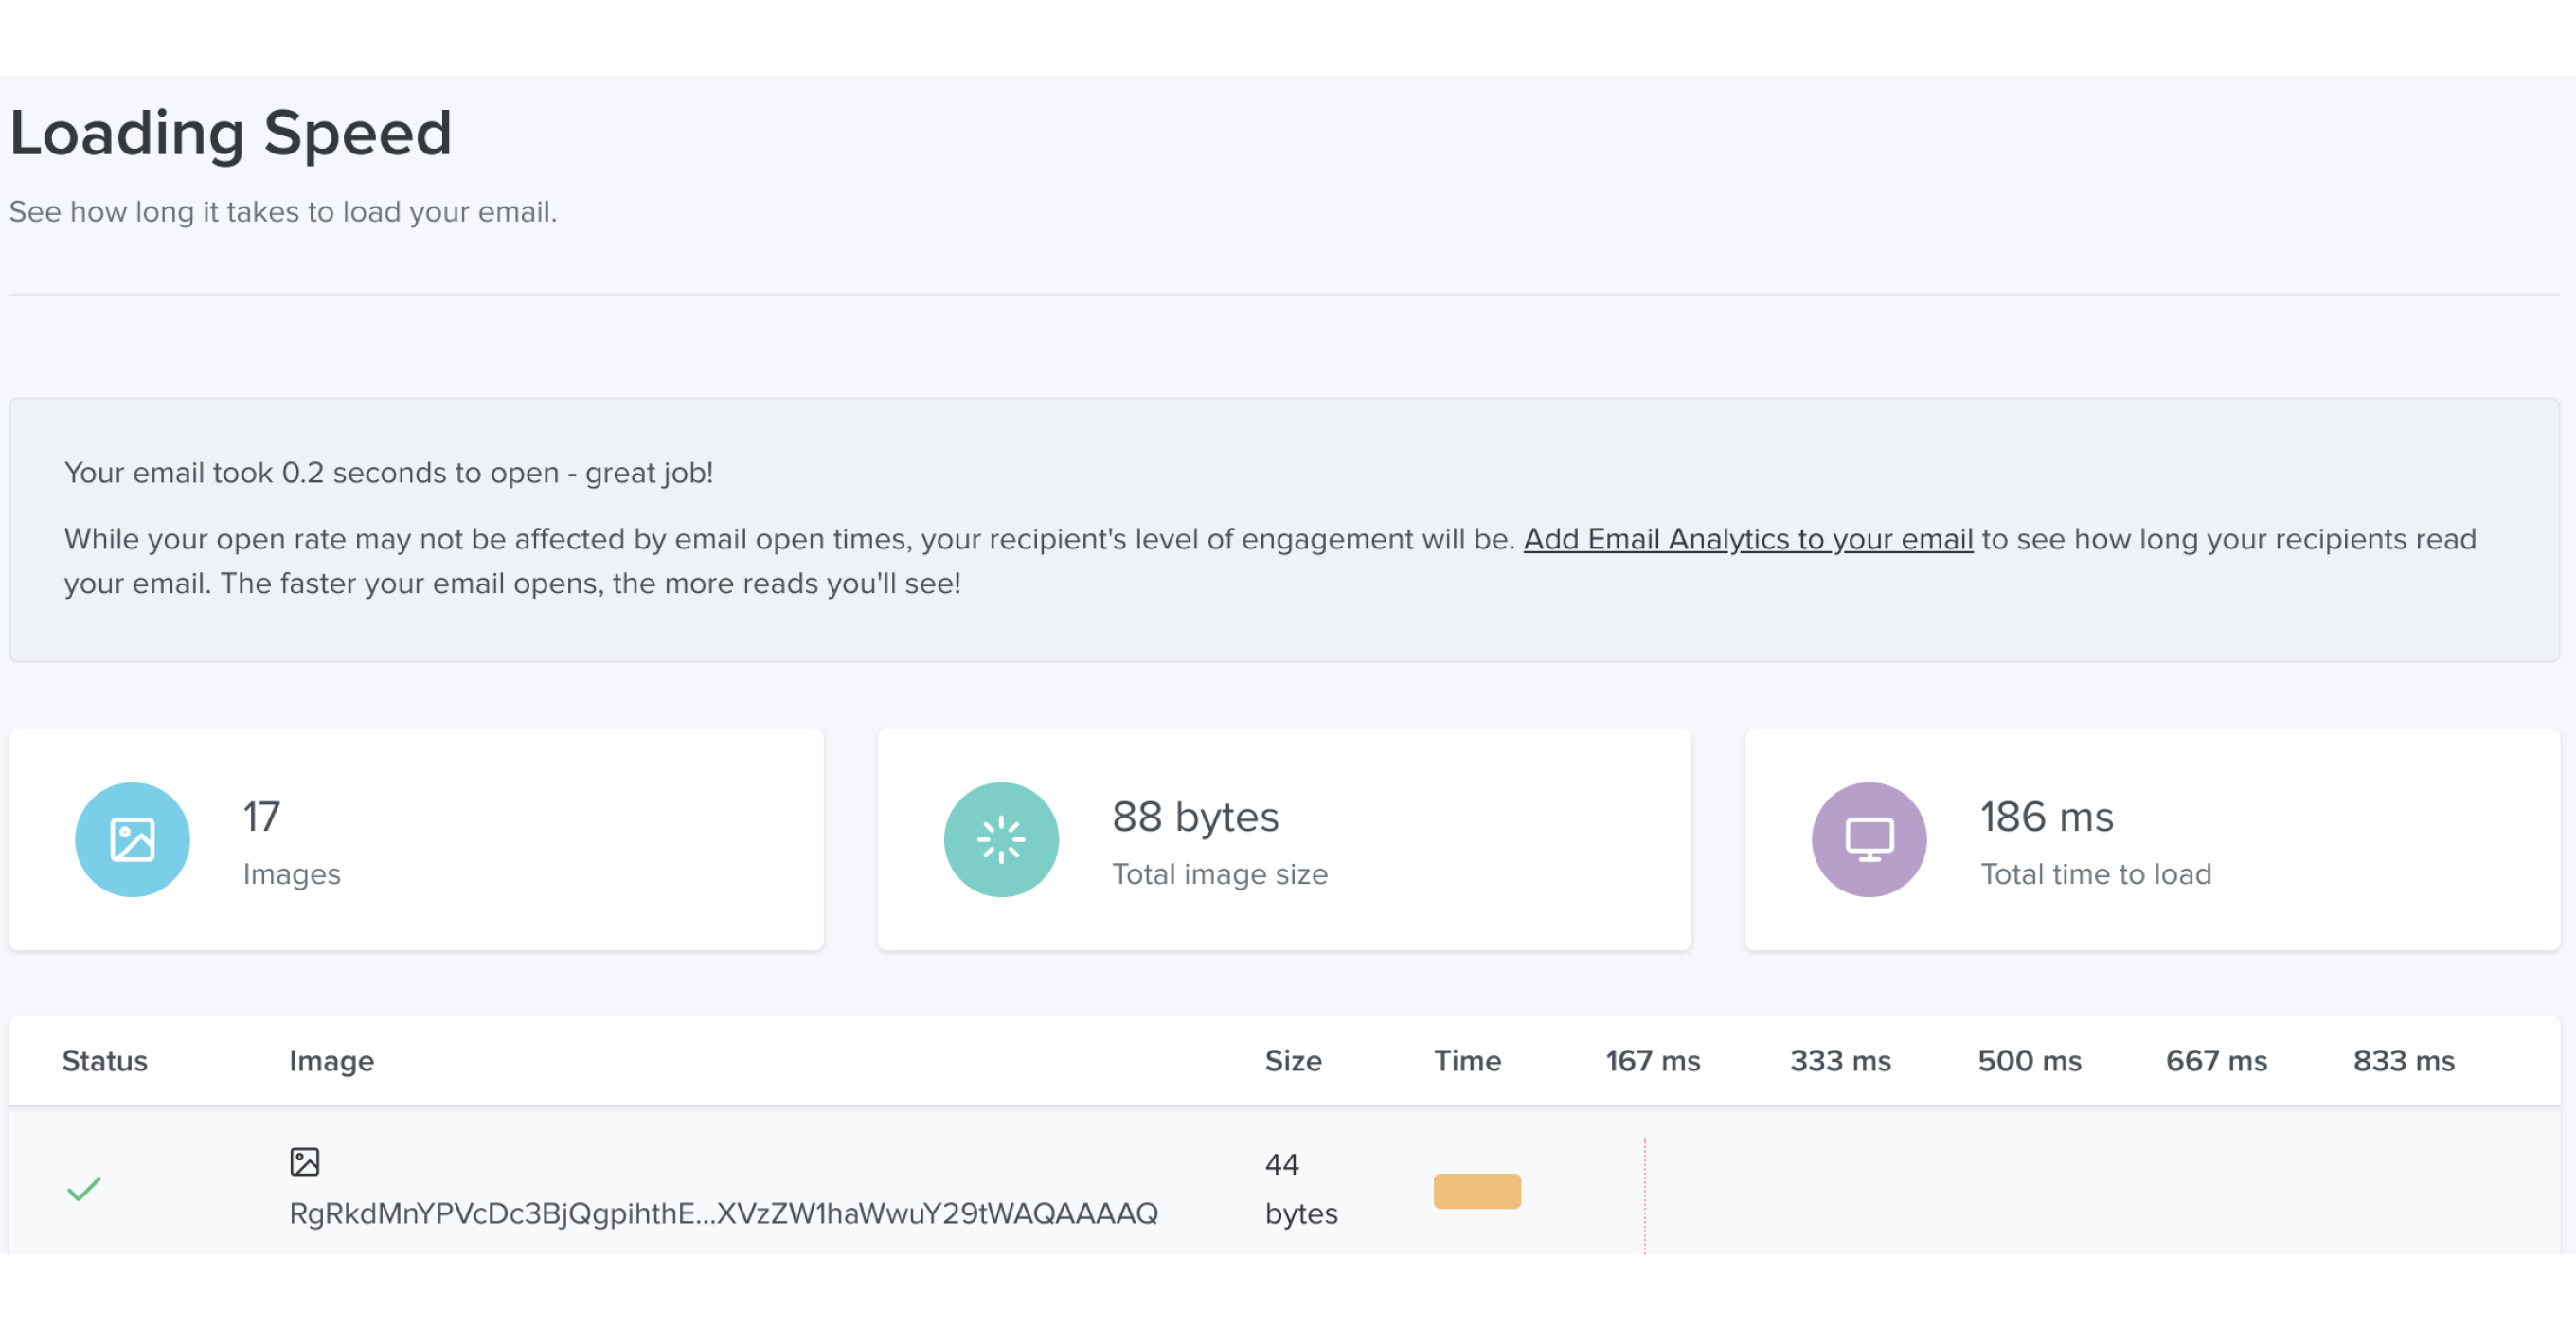Open the Add Email Analytics link
This screenshot has width=2576, height=1330.
point(1747,539)
